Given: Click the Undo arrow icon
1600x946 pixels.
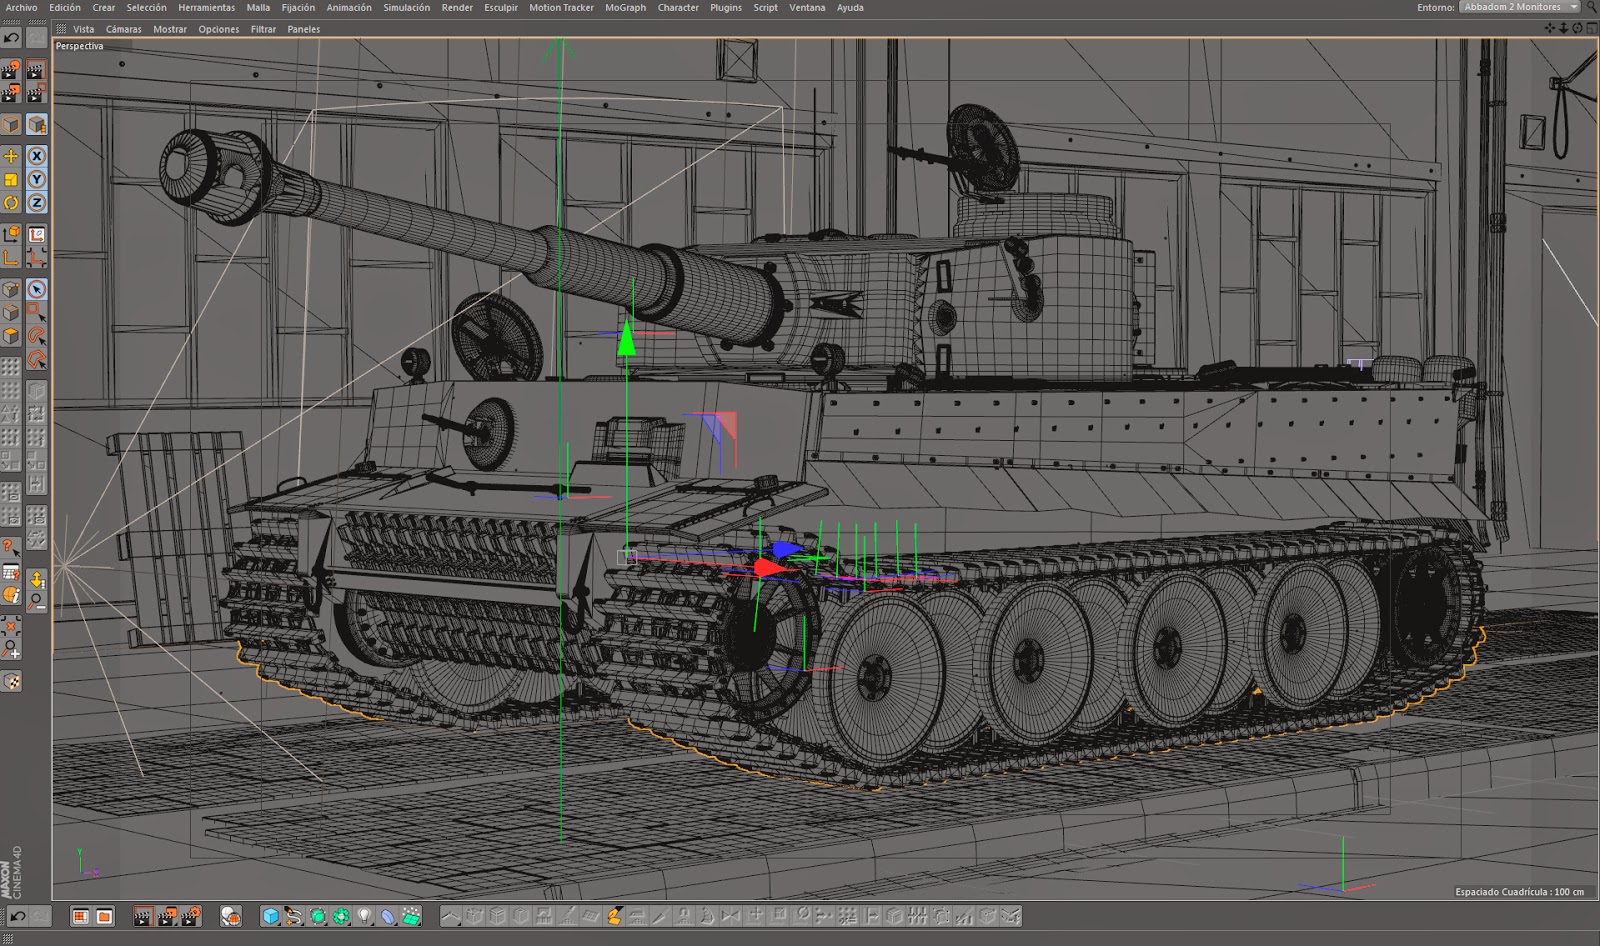Looking at the screenshot, I should (10, 37).
